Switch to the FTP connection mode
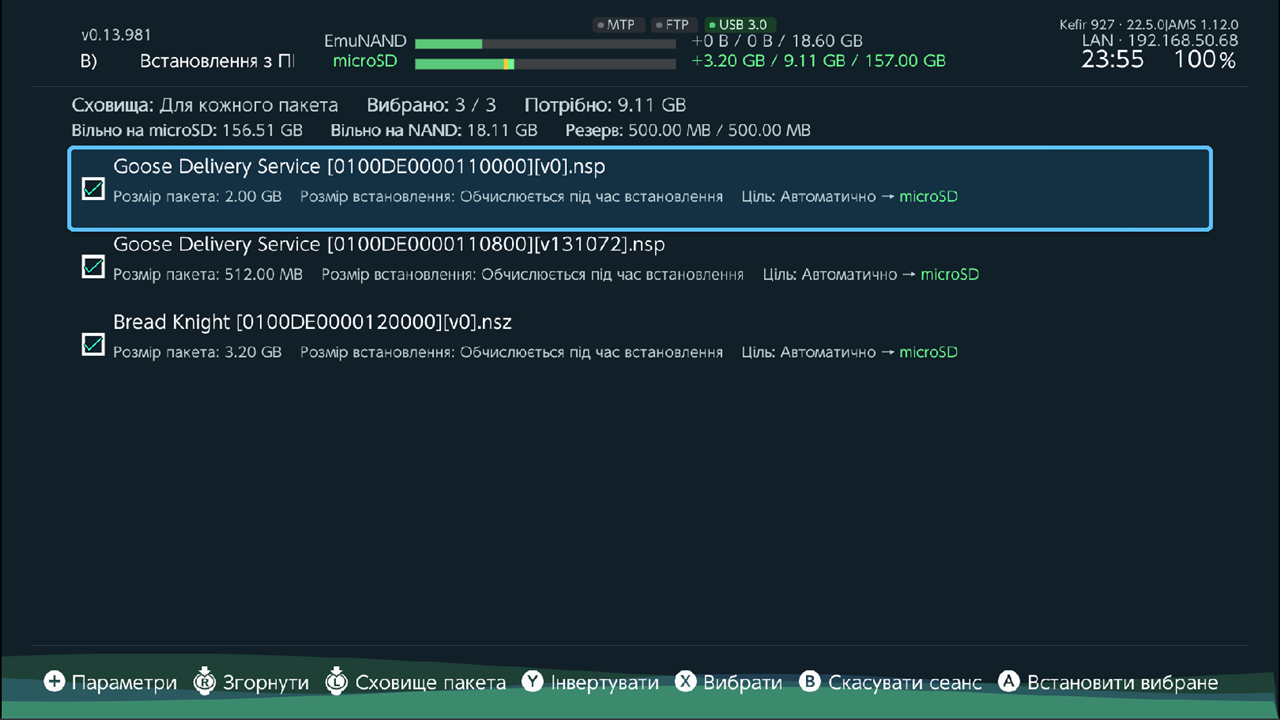The image size is (1280, 720). 673,24
